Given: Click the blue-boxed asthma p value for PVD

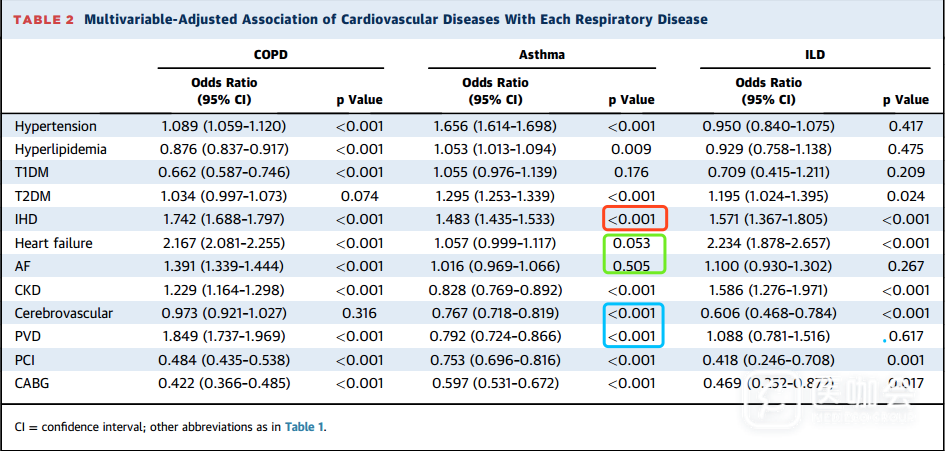Looking at the screenshot, I should click(631, 336).
